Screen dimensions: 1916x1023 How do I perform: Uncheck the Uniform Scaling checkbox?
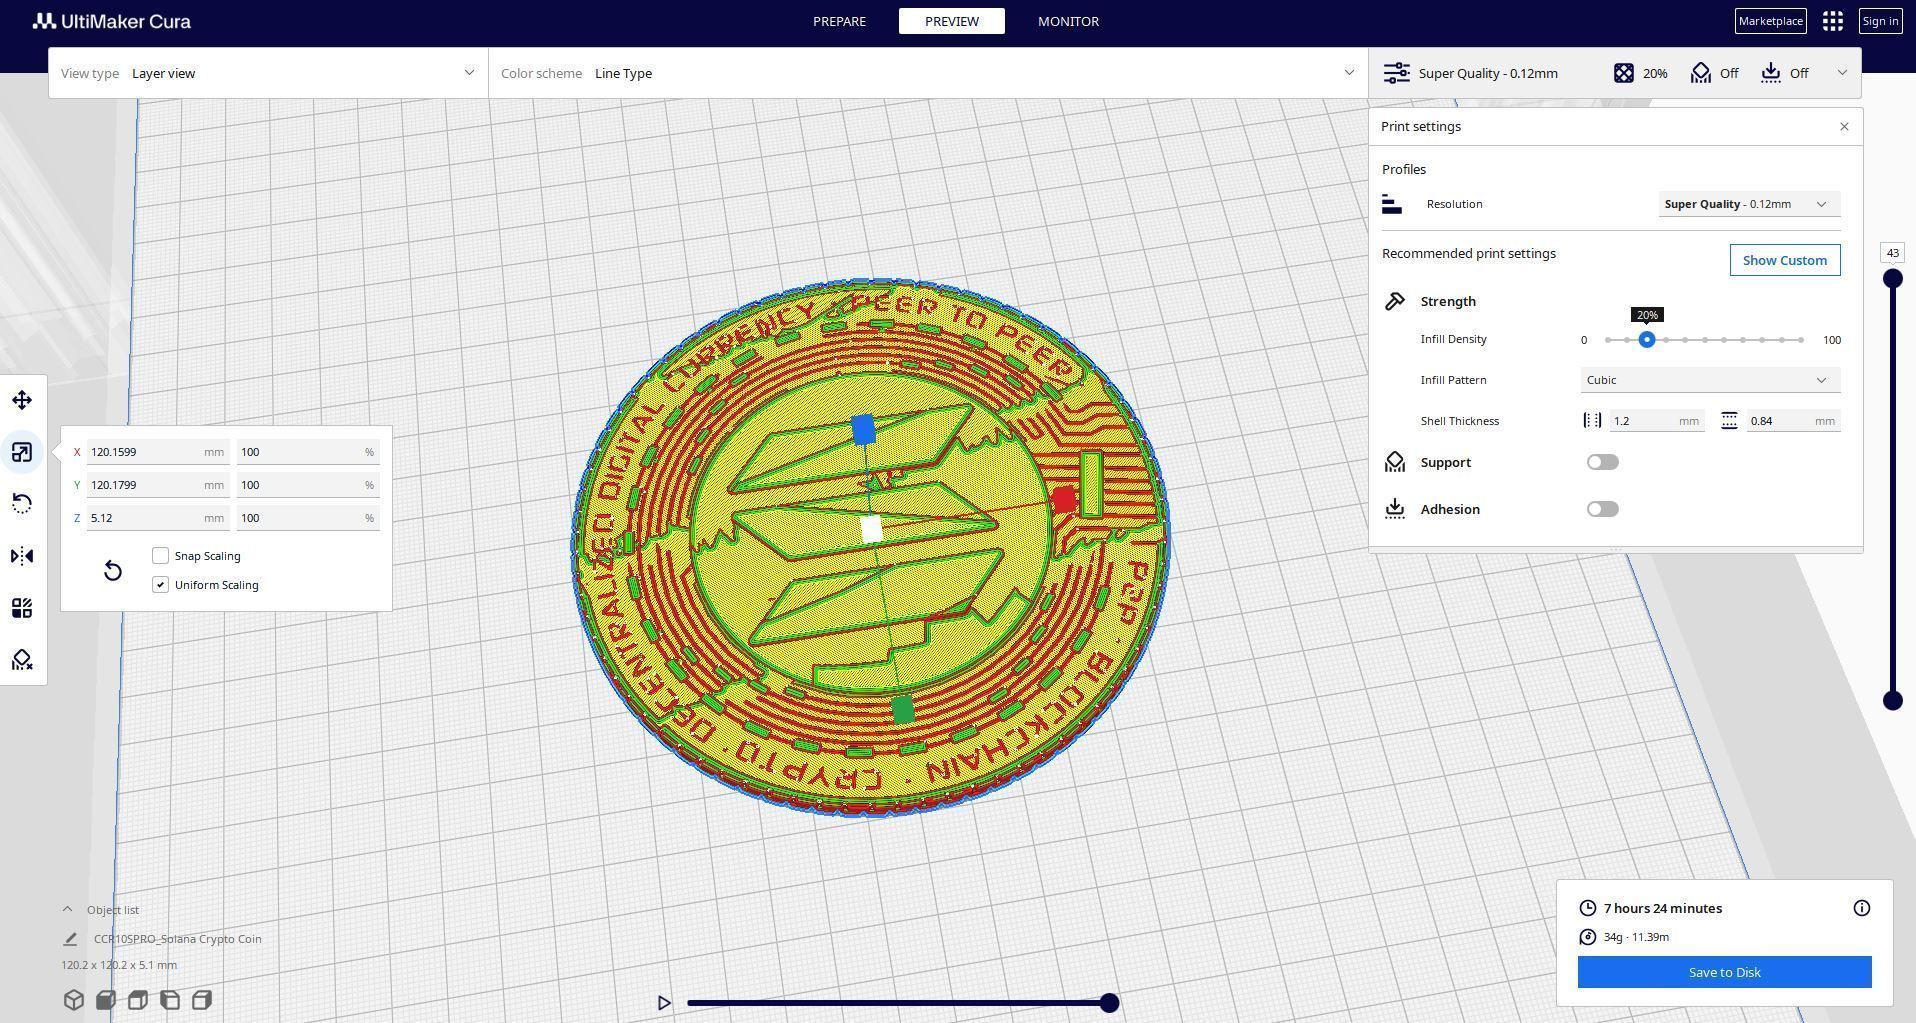coord(161,585)
